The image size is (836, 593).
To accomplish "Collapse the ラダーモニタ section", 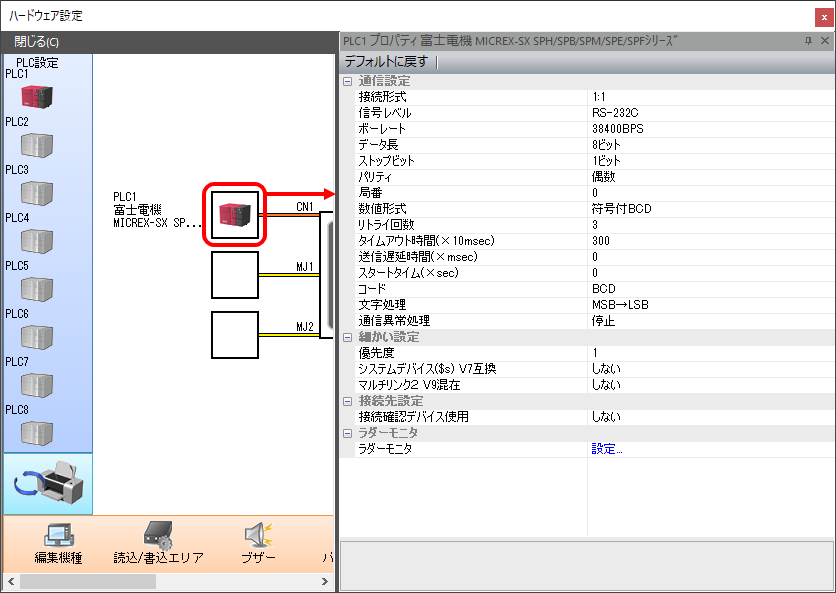I will click(347, 433).
